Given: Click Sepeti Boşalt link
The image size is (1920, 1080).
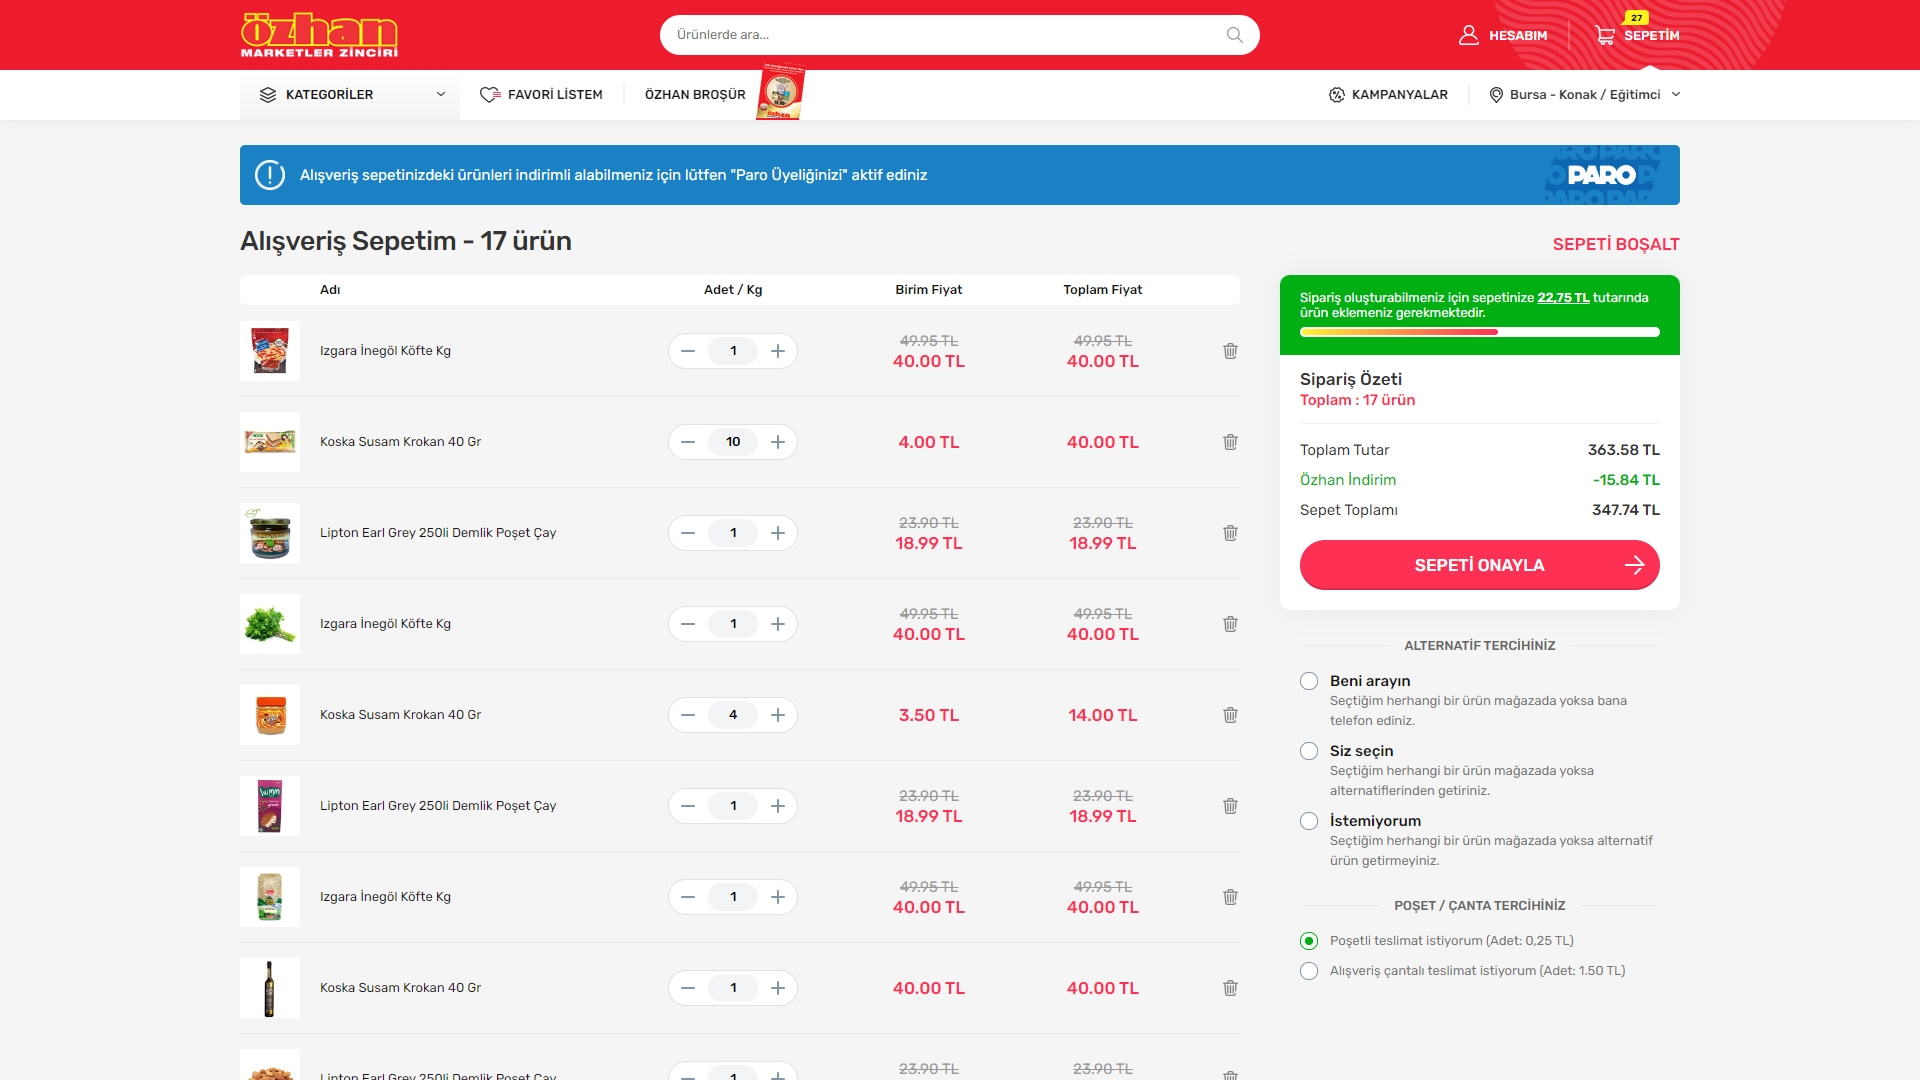Looking at the screenshot, I should click(1616, 245).
